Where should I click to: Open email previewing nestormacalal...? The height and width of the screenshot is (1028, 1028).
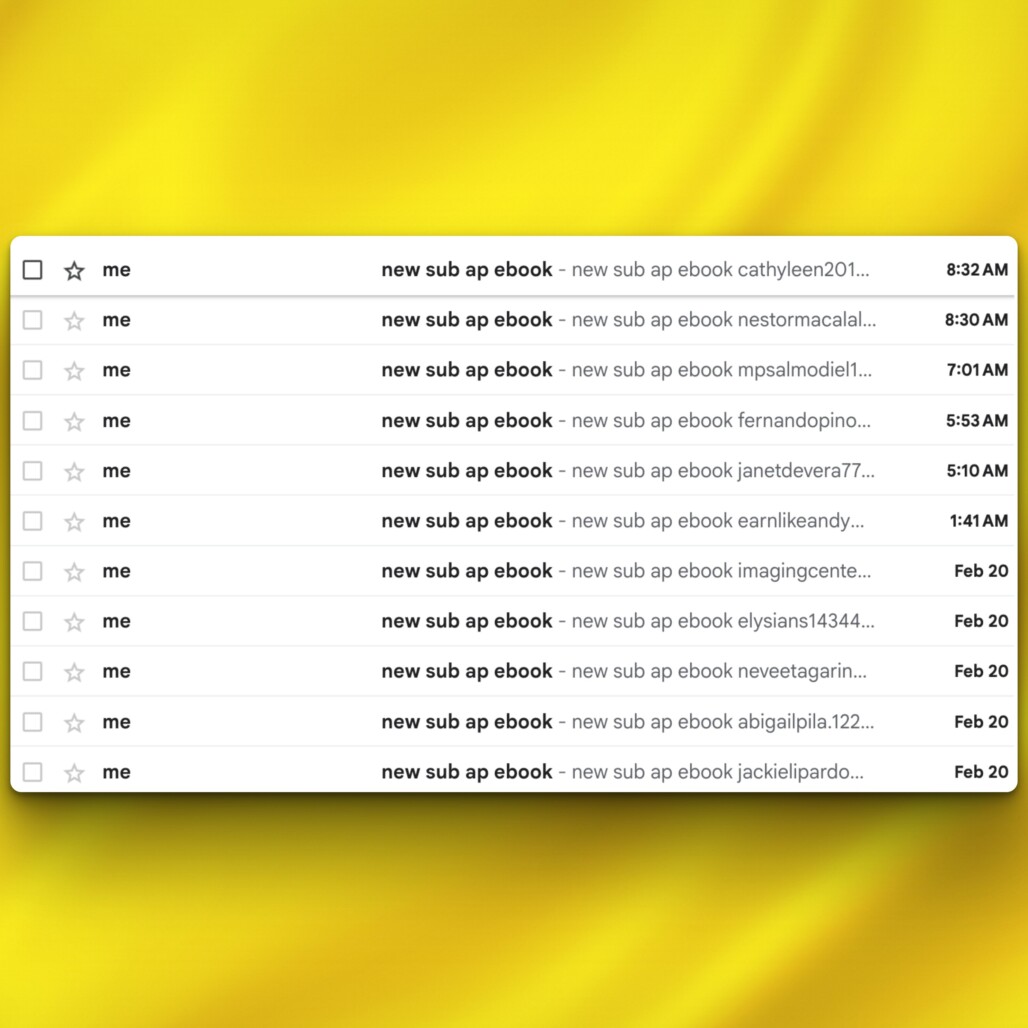pyautogui.click(x=514, y=320)
